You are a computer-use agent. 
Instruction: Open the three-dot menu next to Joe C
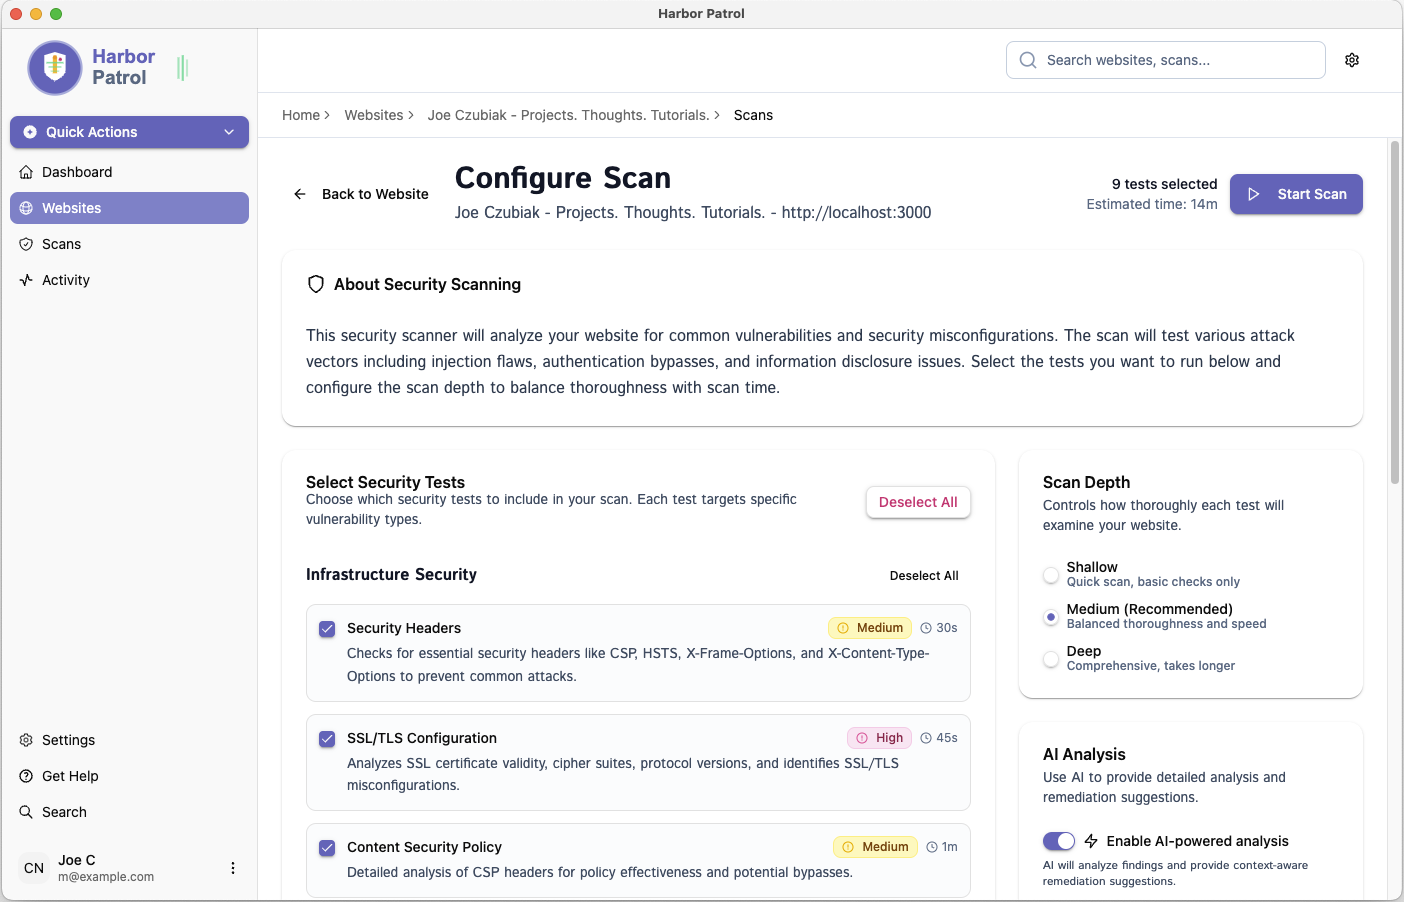click(x=232, y=868)
